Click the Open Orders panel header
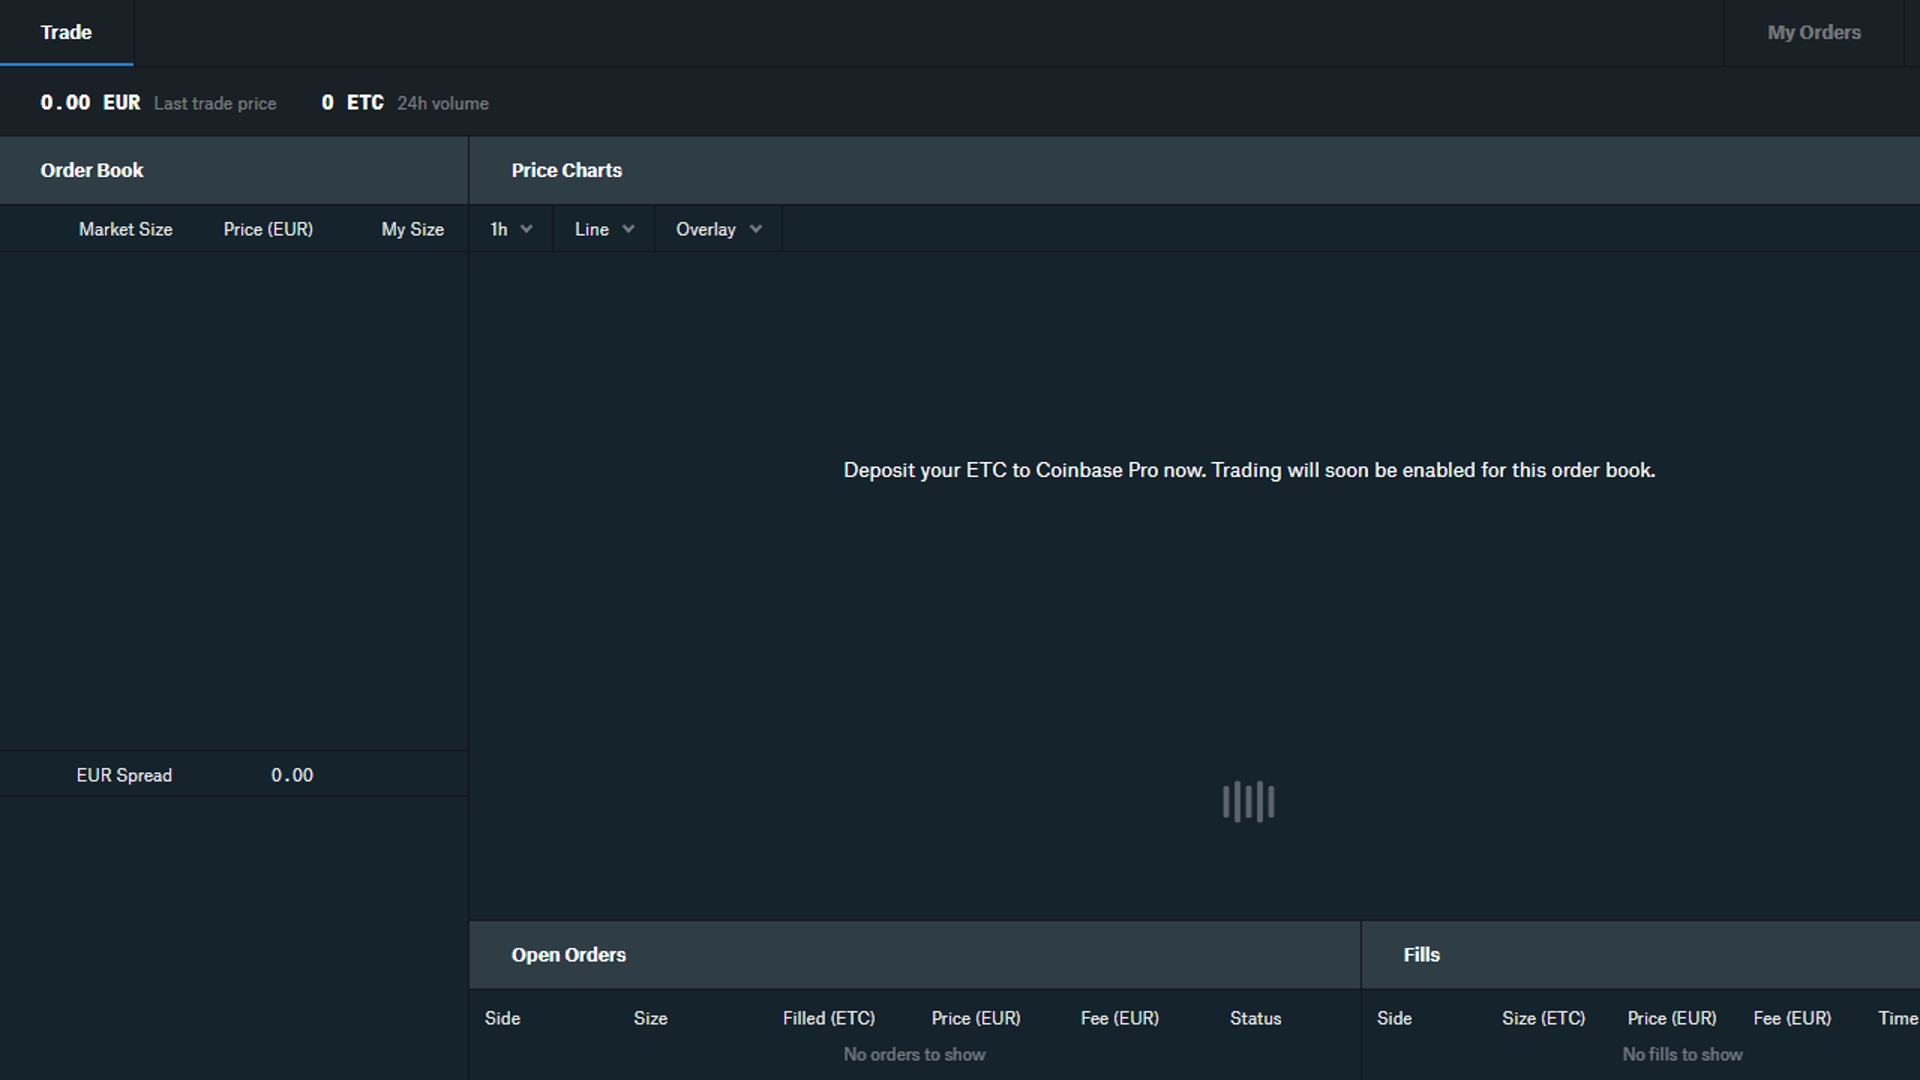Image resolution: width=1920 pixels, height=1080 pixels. 568,954
